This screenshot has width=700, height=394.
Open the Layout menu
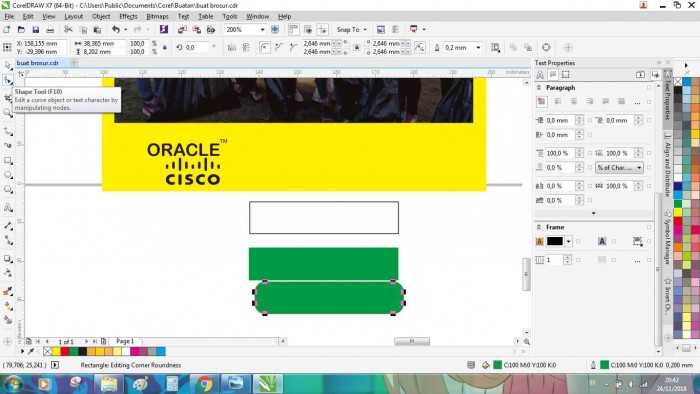pos(74,17)
